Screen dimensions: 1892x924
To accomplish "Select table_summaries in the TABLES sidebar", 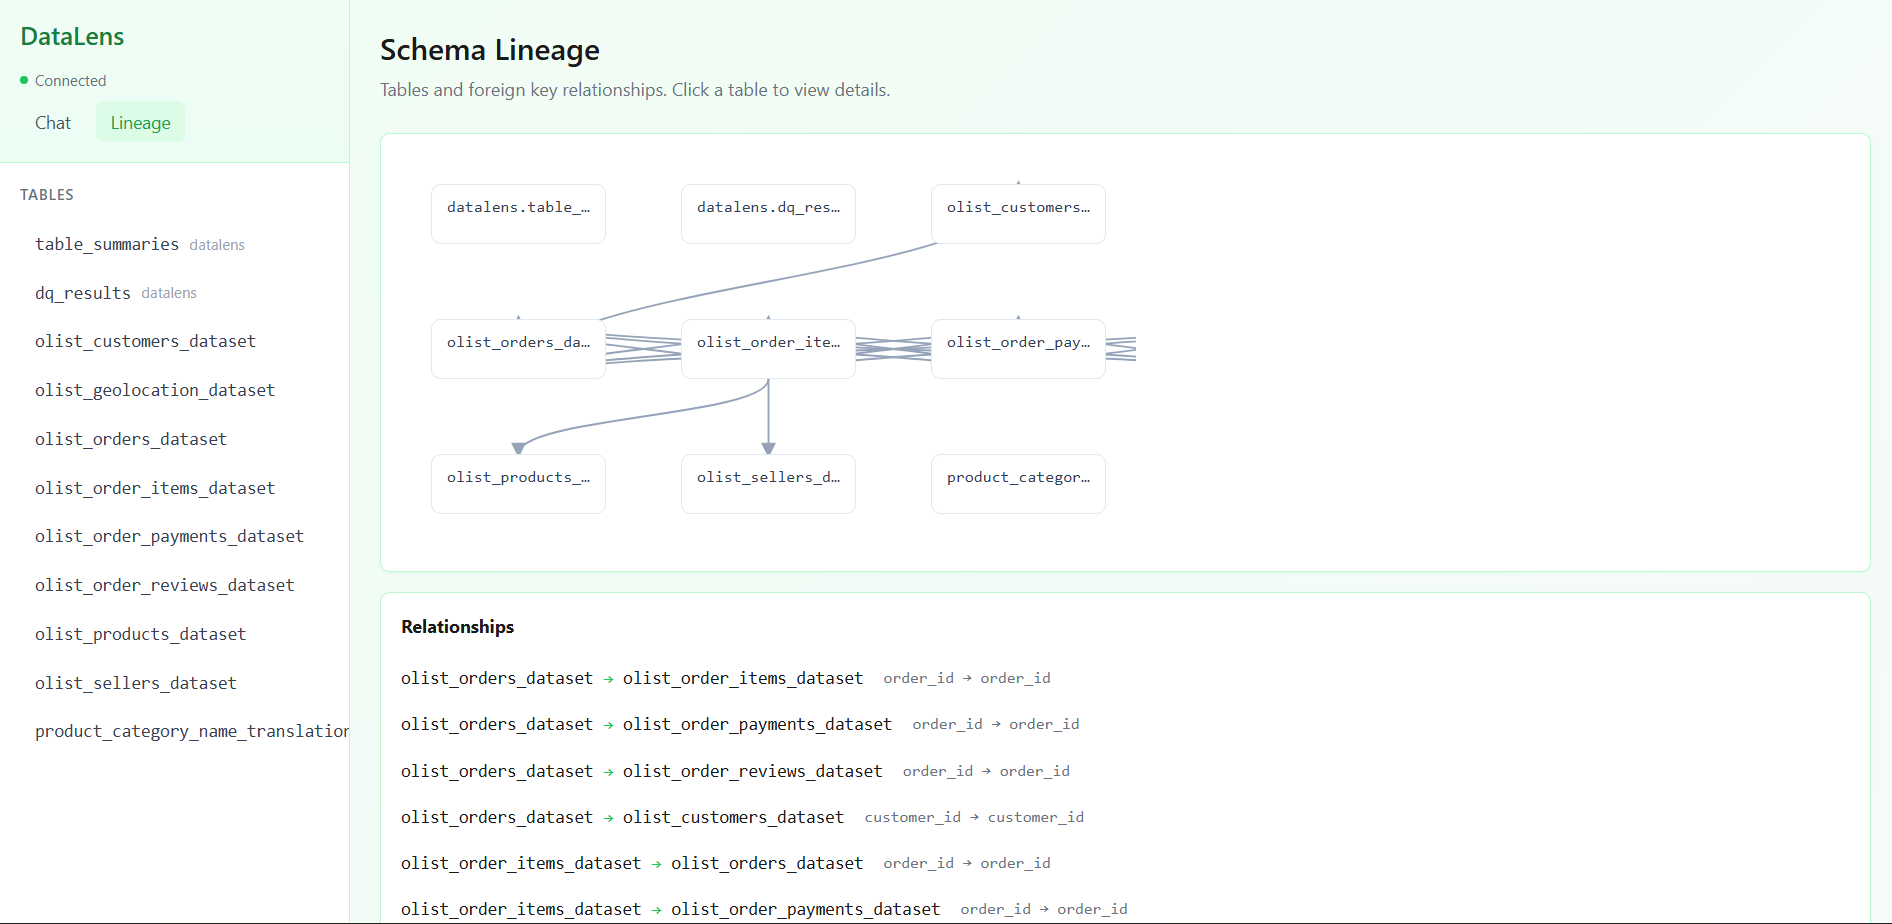I will 106,244.
